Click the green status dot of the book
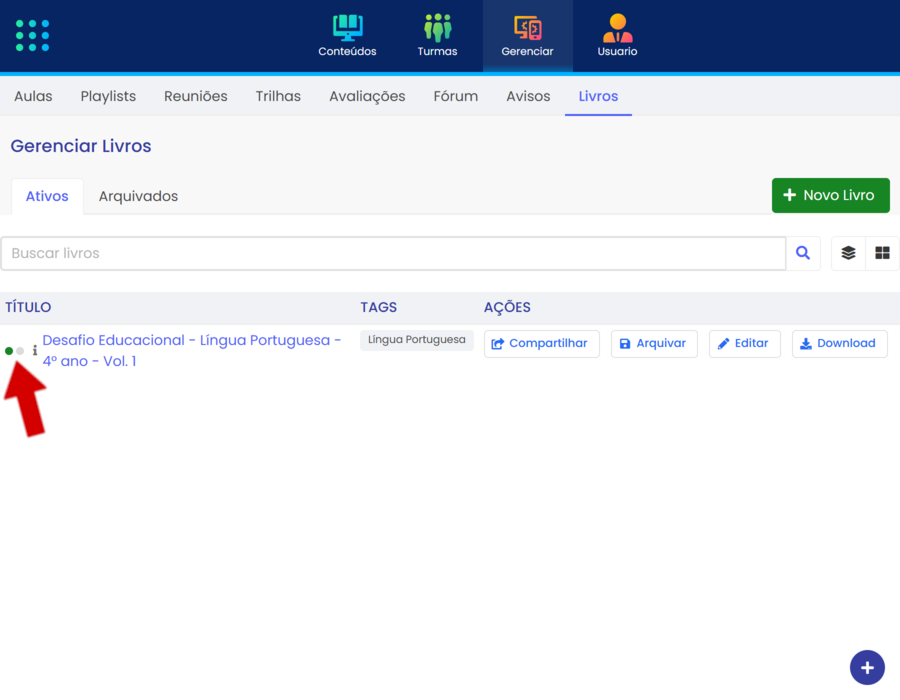Viewport: 900px width, 700px height. coord(9,351)
